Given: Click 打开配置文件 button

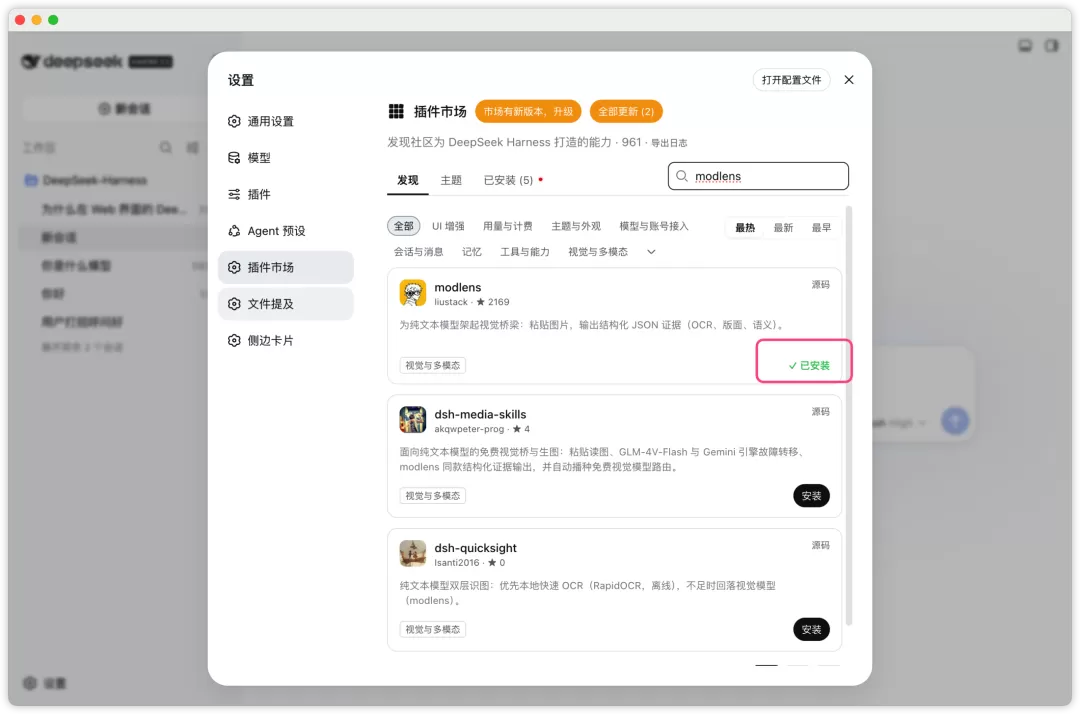Looking at the screenshot, I should click(791, 80).
